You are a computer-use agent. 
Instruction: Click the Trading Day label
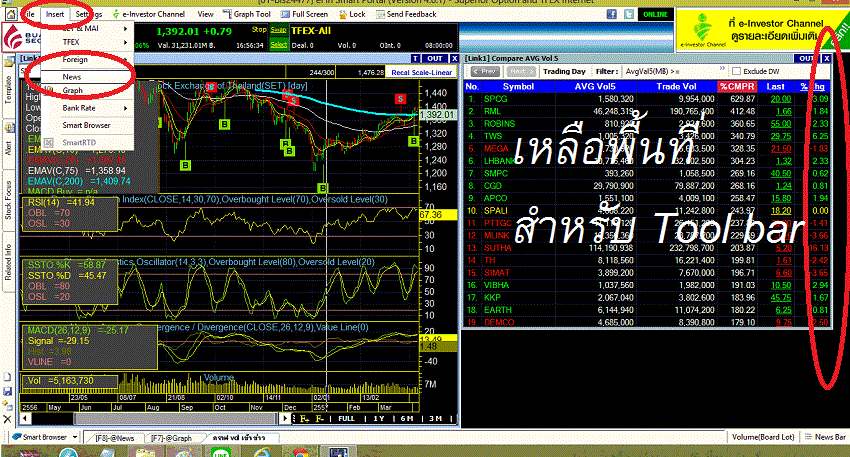[x=564, y=72]
